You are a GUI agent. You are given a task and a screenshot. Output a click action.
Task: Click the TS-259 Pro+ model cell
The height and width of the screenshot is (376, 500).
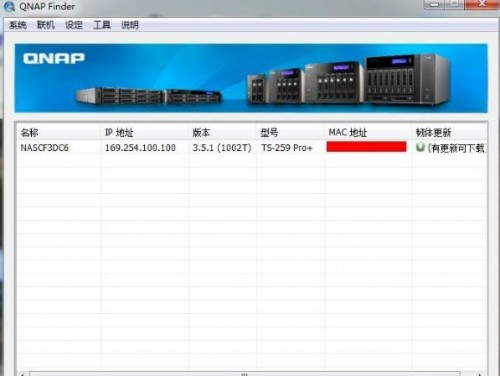tap(287, 148)
